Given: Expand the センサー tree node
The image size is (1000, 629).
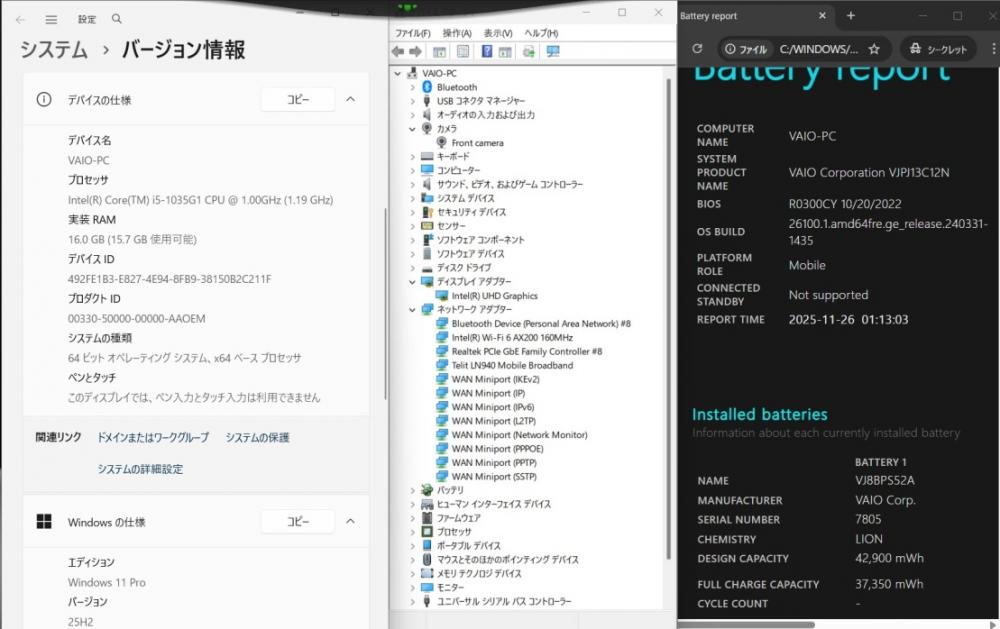Looking at the screenshot, I should click(x=413, y=226).
